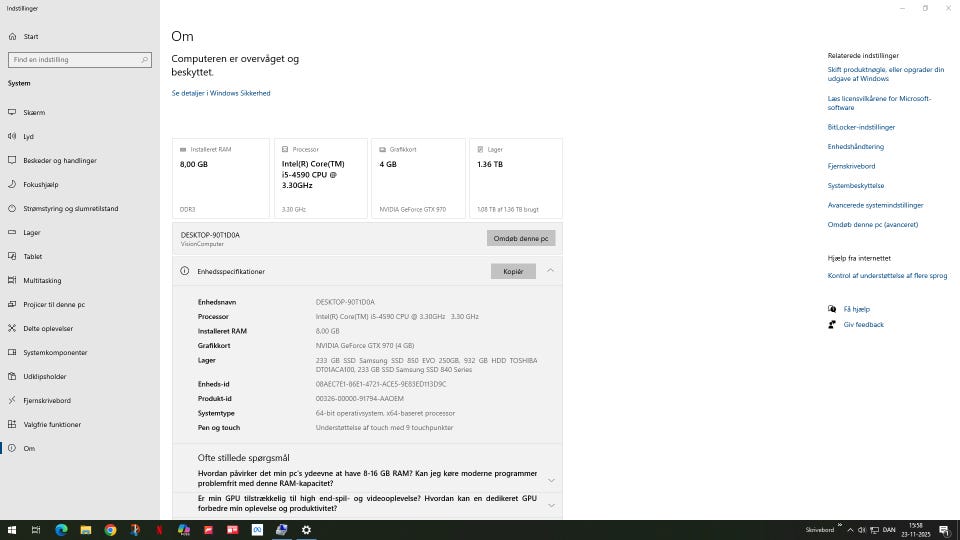Image resolution: width=960 pixels, height=540 pixels.
Task: Open Netflix from the taskbar
Action: (159, 530)
